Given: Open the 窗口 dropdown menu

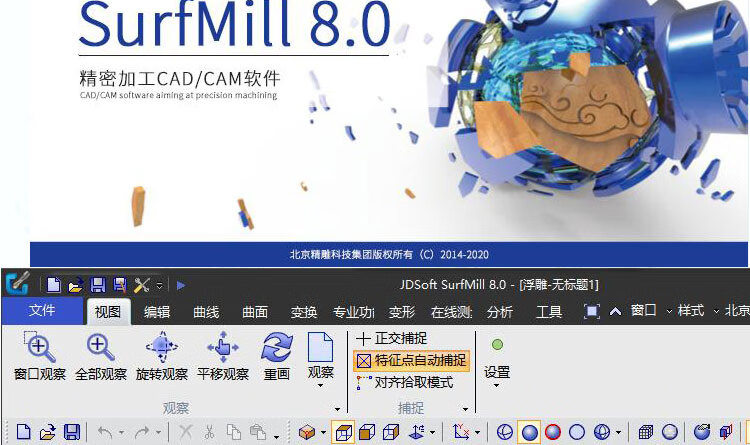Looking at the screenshot, I should [651, 311].
